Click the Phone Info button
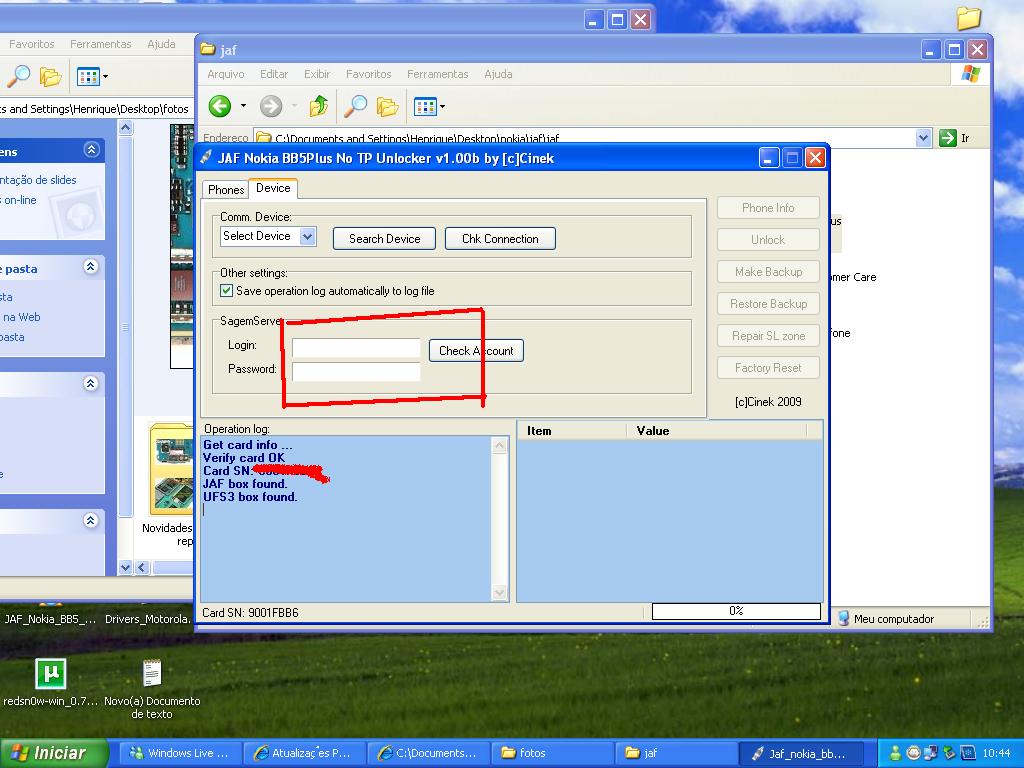Viewport: 1024px width, 768px height. [768, 208]
